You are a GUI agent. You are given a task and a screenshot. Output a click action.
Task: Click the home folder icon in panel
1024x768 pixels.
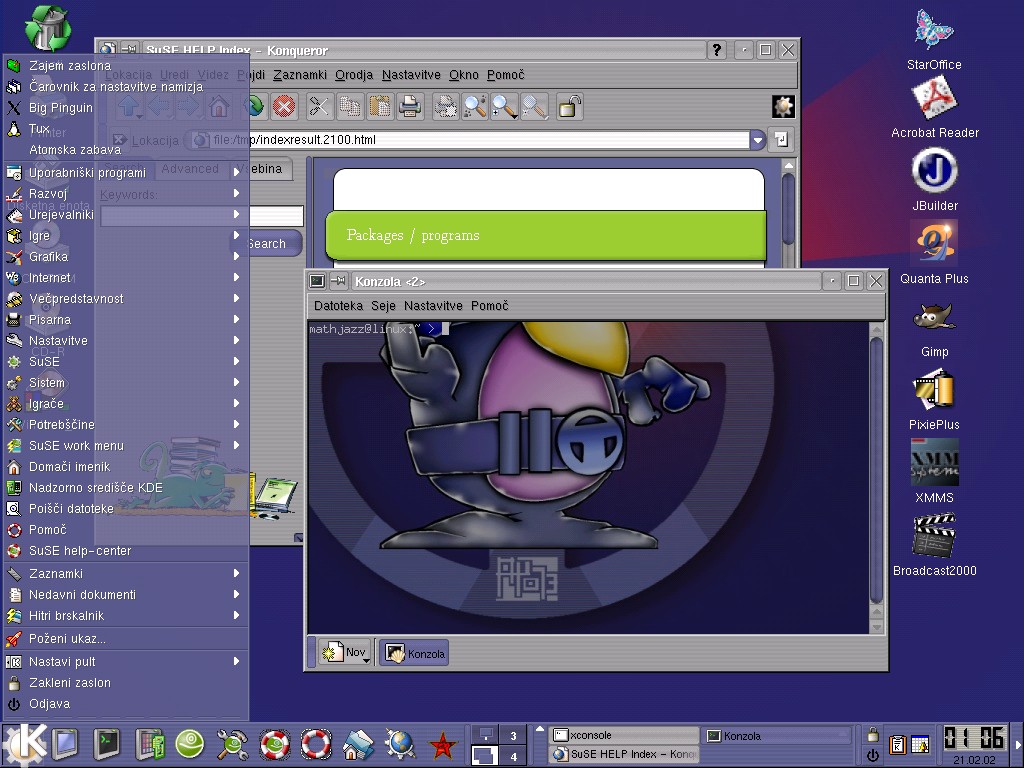(x=358, y=744)
